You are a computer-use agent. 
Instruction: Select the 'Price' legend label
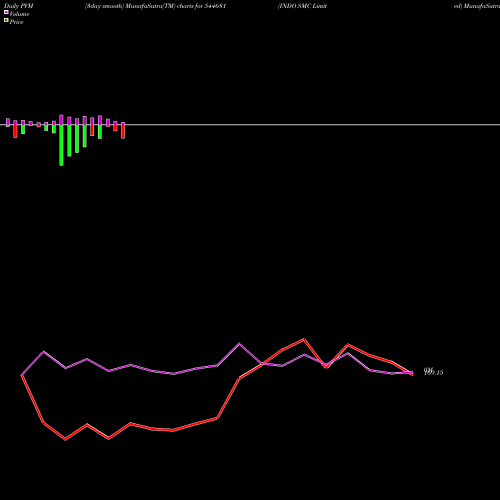[16, 22]
